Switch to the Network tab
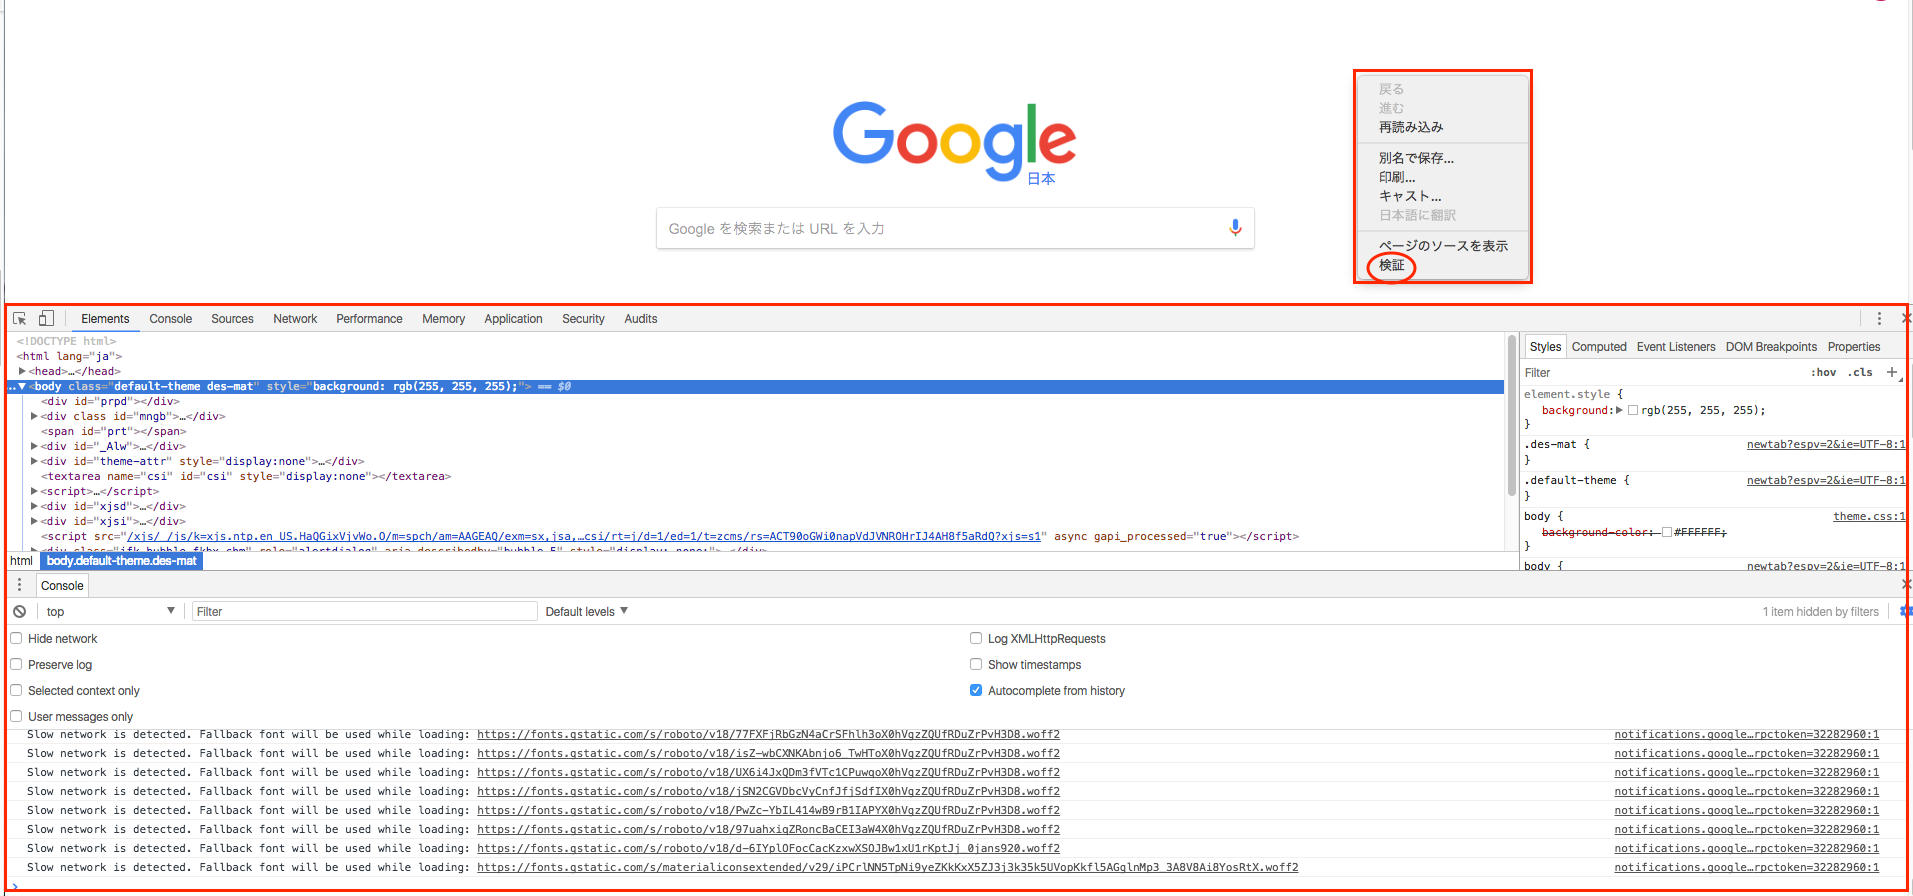1913x896 pixels. click(x=295, y=319)
